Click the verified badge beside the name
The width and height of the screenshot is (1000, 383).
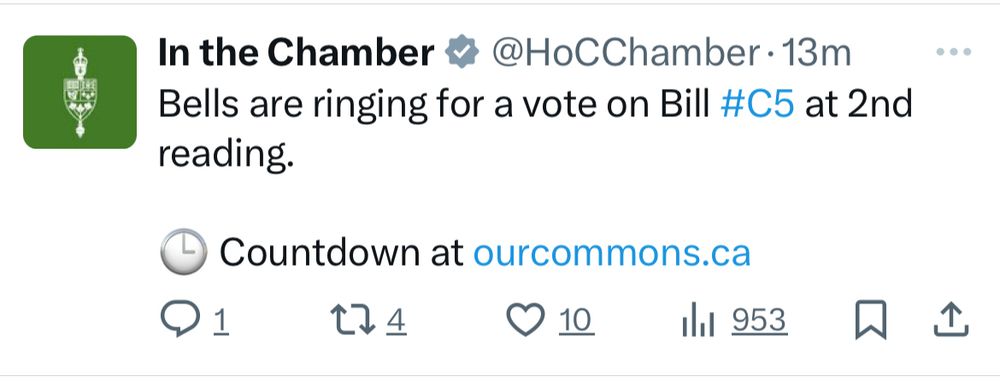coord(462,53)
